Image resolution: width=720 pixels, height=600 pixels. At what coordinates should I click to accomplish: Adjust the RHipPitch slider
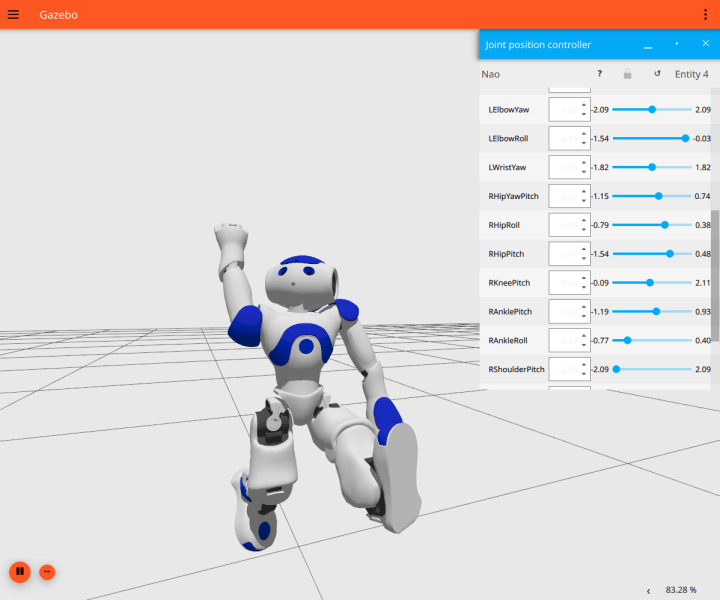point(652,254)
